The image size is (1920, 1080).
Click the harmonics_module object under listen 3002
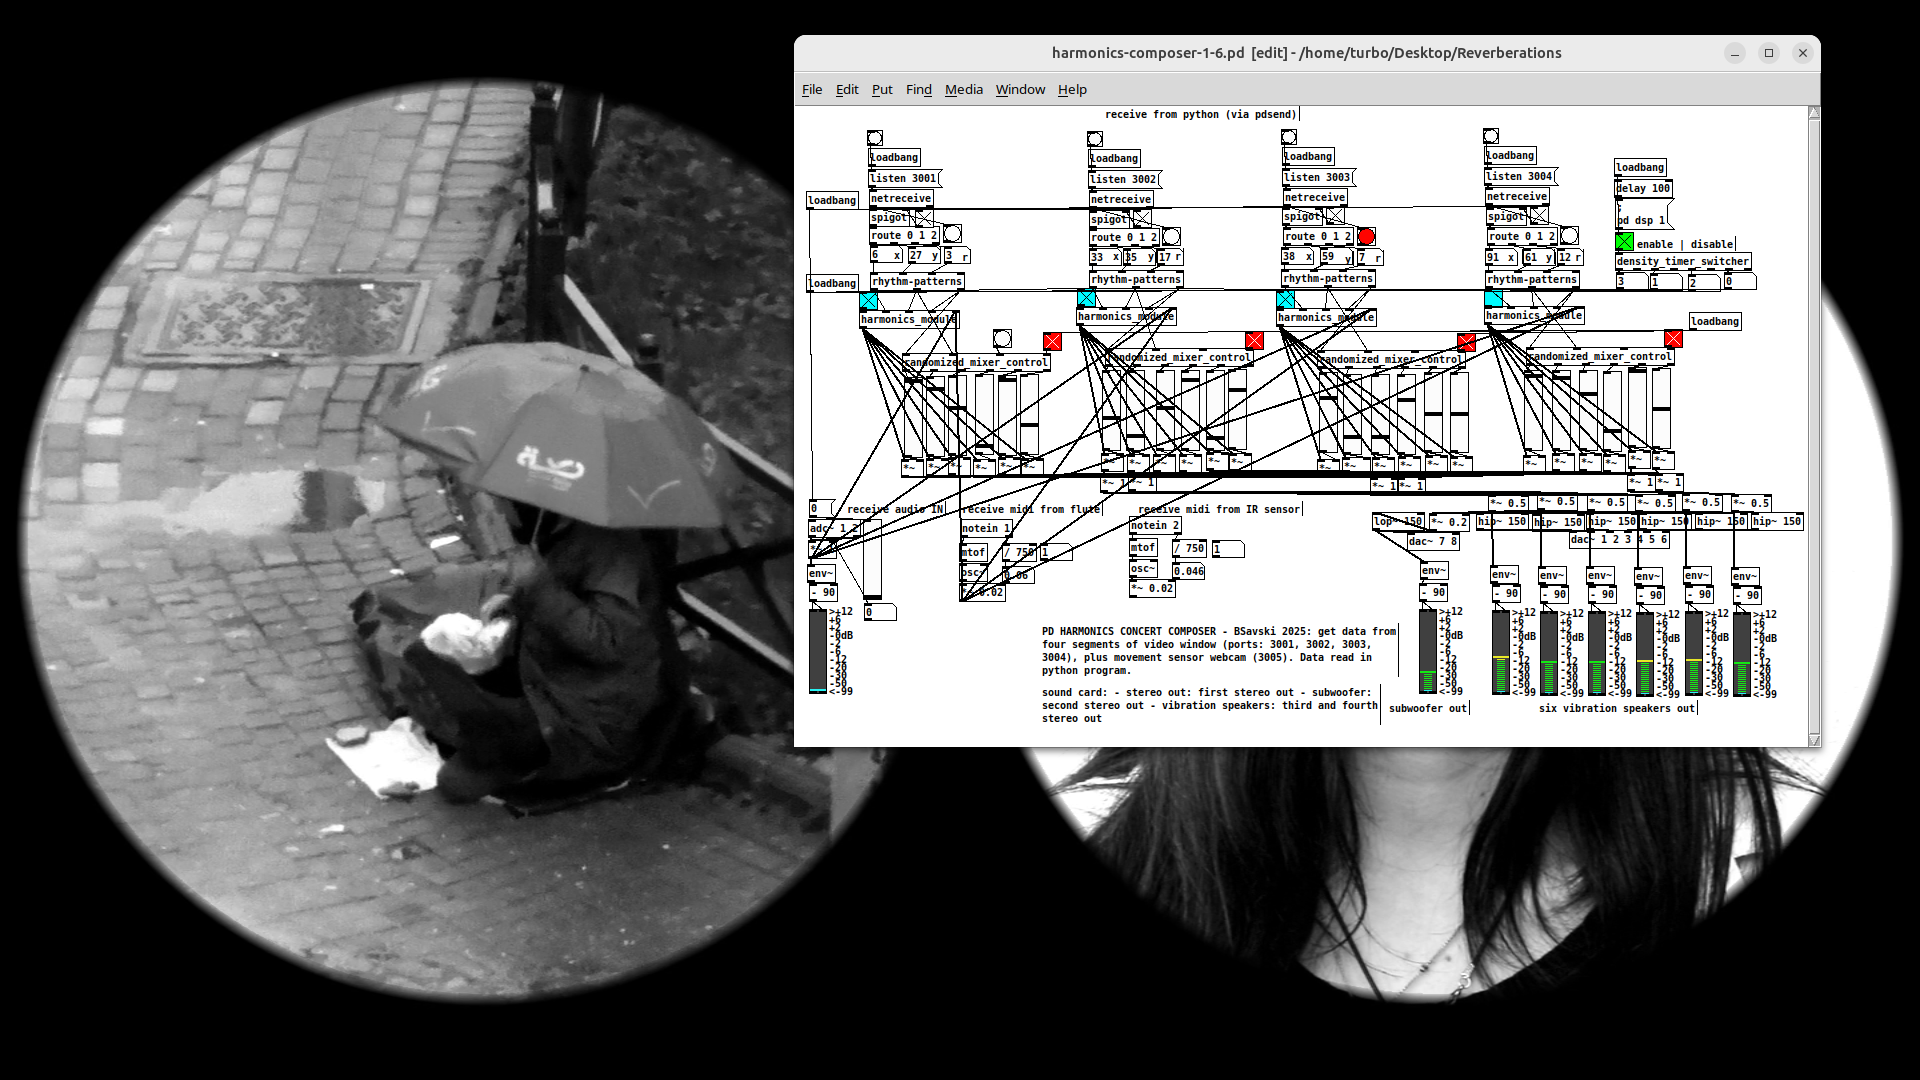[1126, 316]
